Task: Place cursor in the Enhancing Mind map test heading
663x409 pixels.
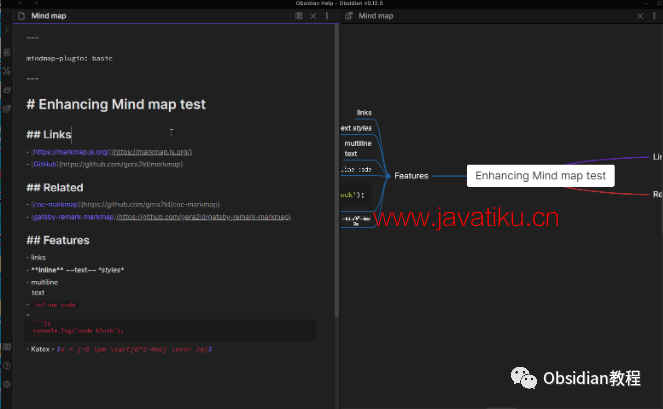Action: click(116, 104)
